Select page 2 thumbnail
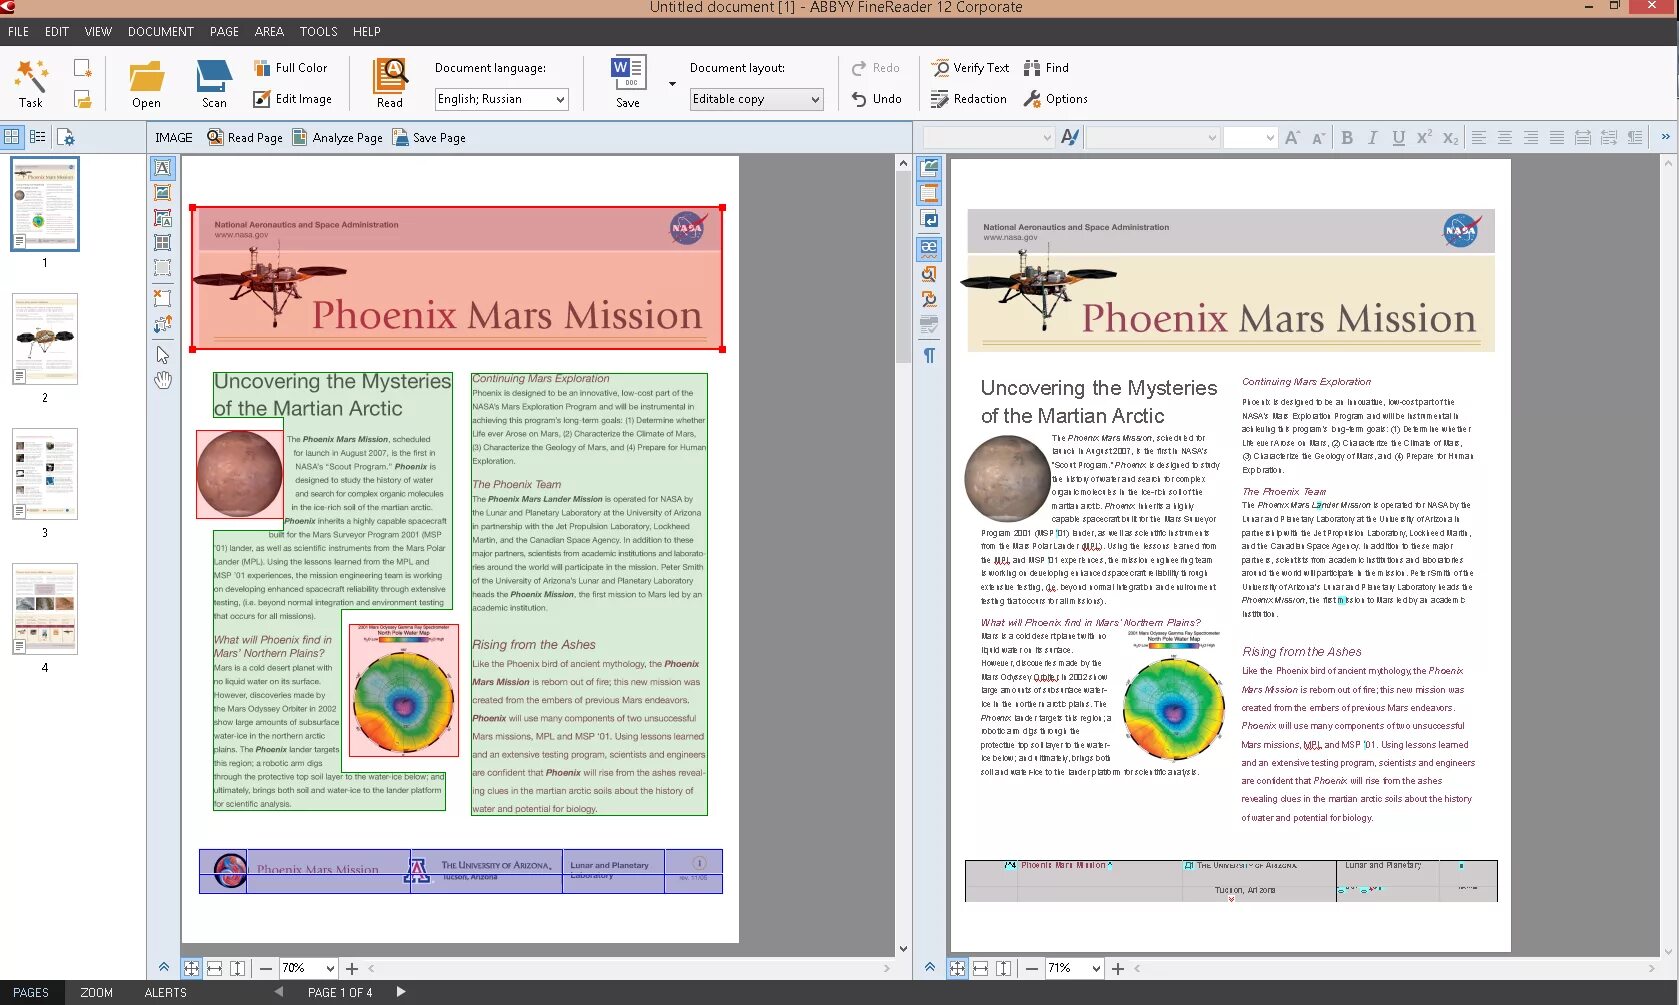Image resolution: width=1679 pixels, height=1005 pixels. [x=45, y=339]
